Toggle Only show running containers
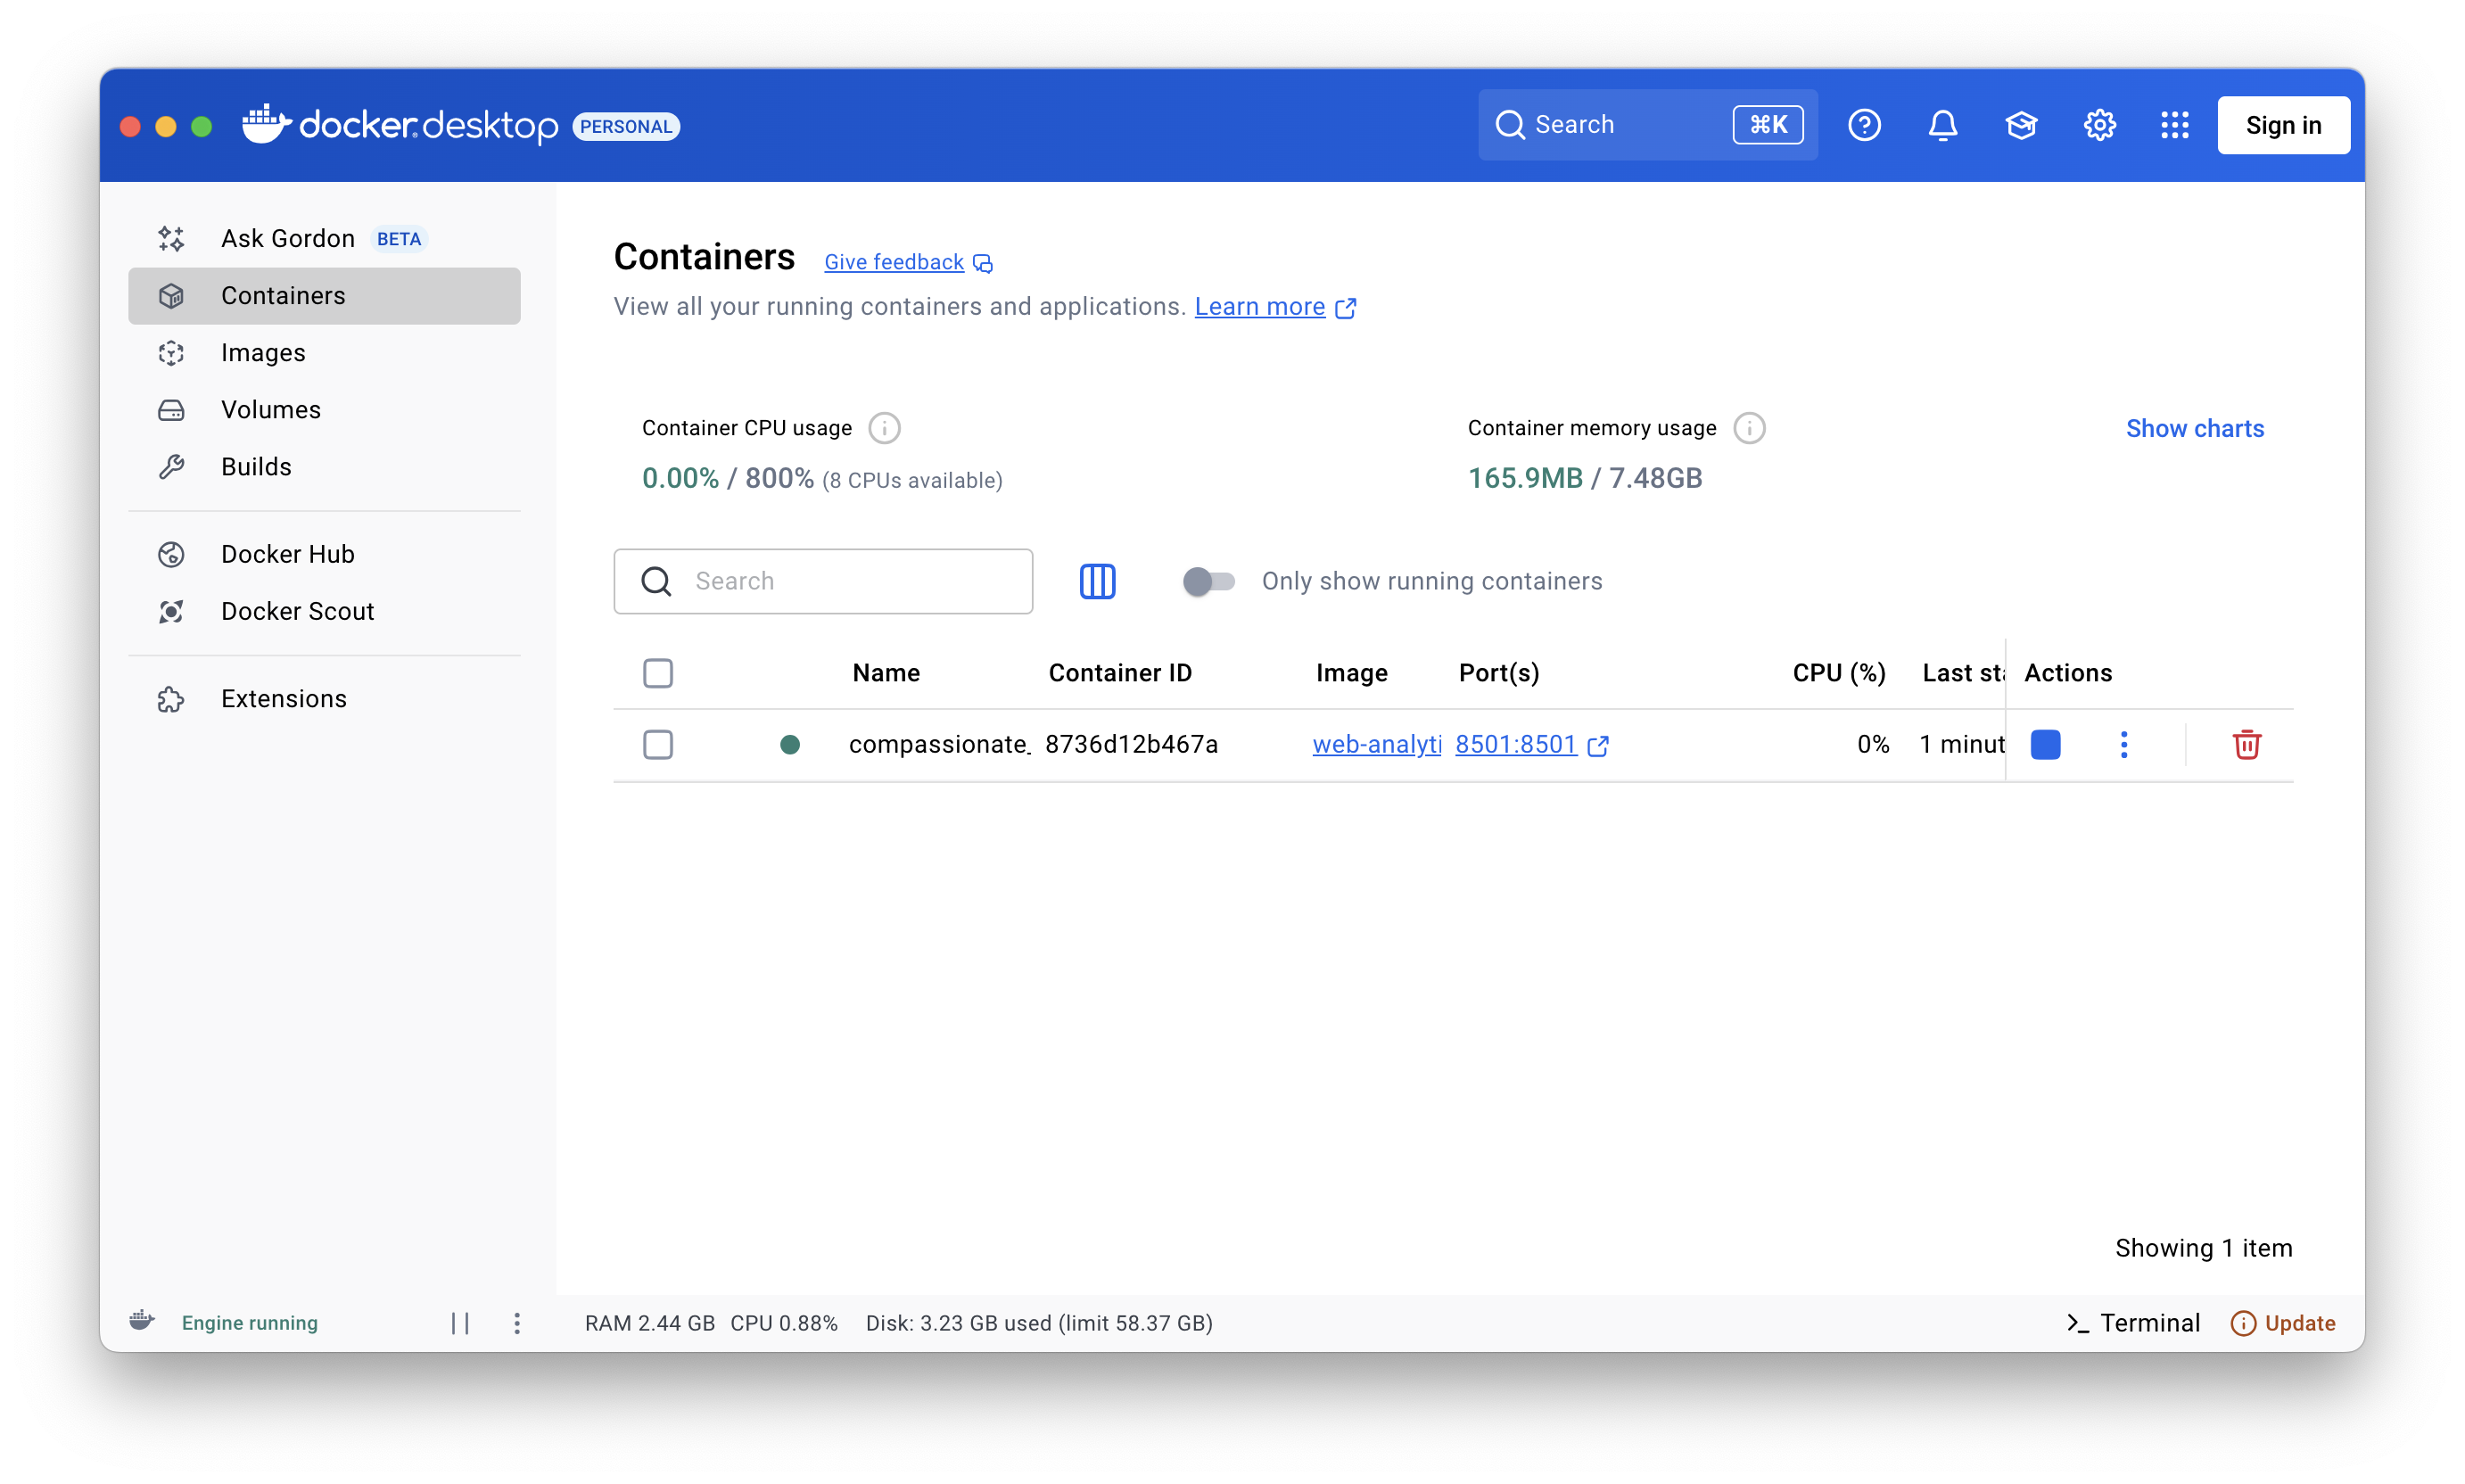 1208,581
